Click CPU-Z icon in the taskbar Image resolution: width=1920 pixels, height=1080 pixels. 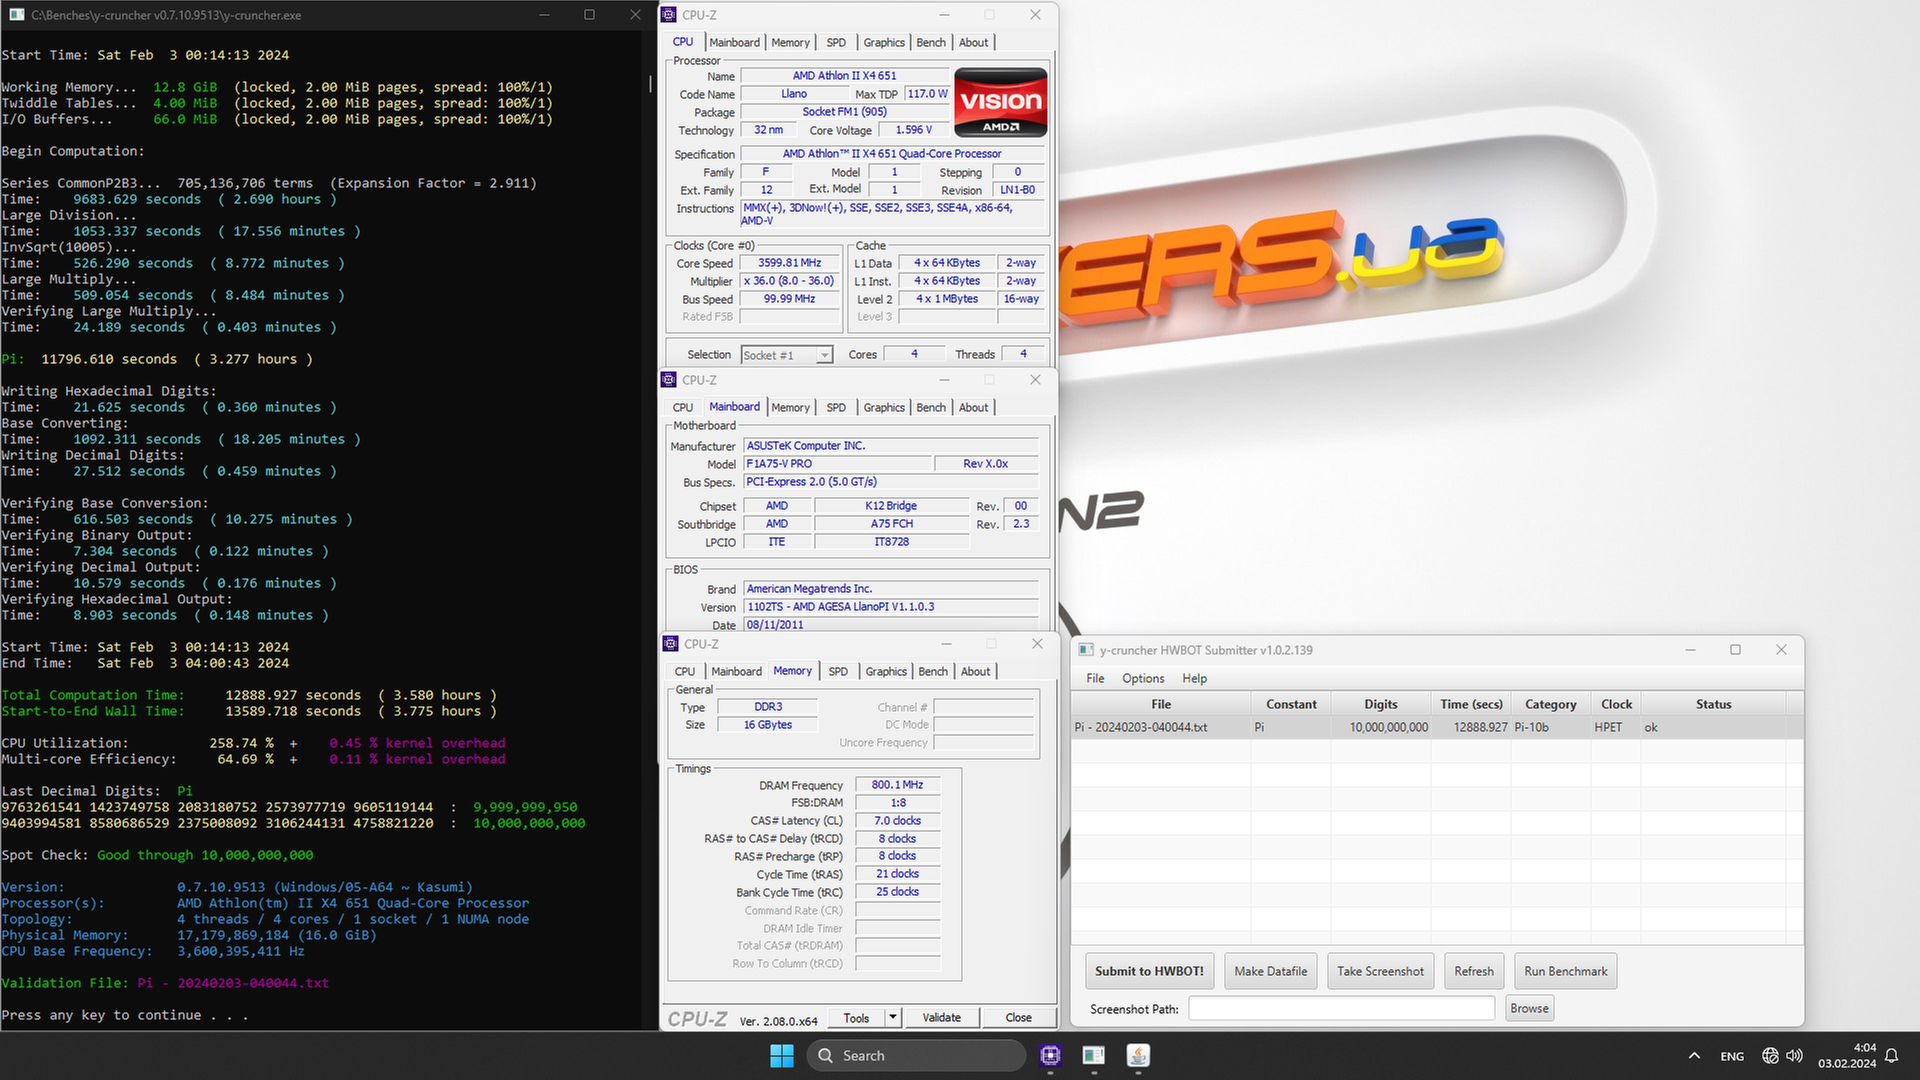point(1050,1055)
